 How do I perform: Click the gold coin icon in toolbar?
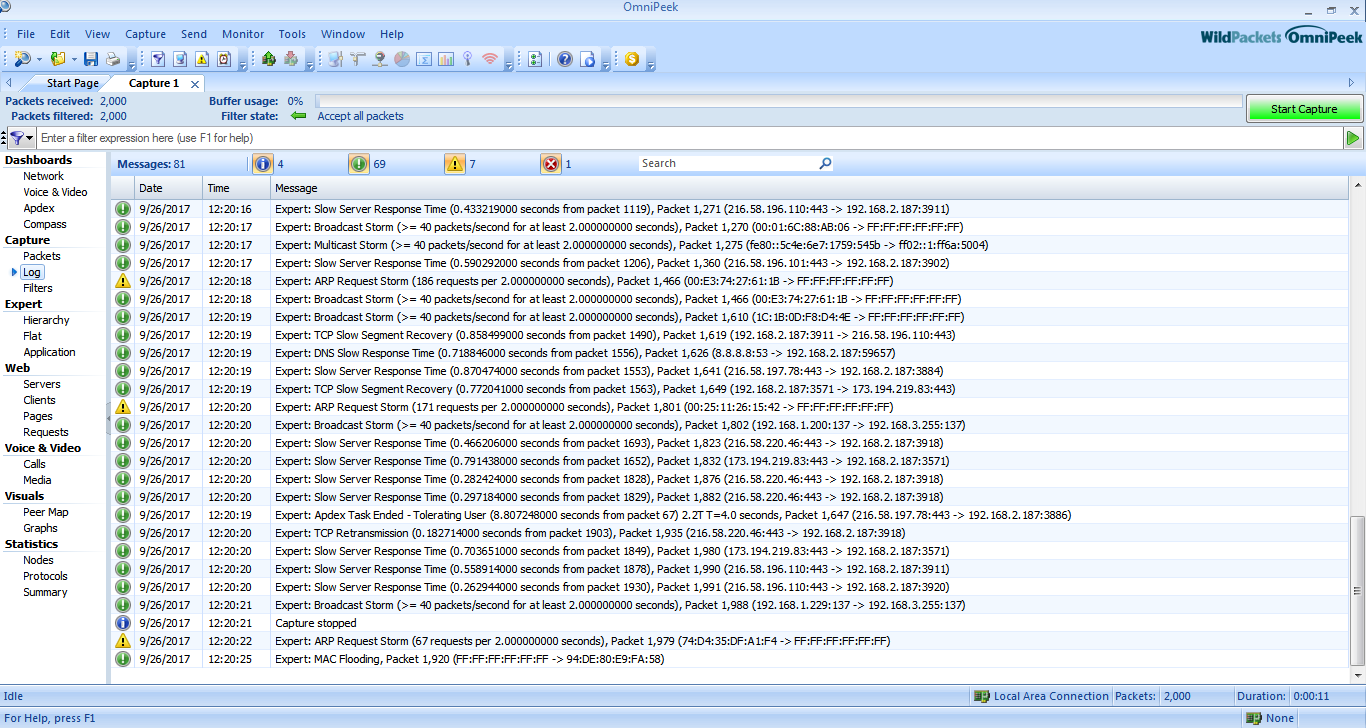click(x=632, y=60)
